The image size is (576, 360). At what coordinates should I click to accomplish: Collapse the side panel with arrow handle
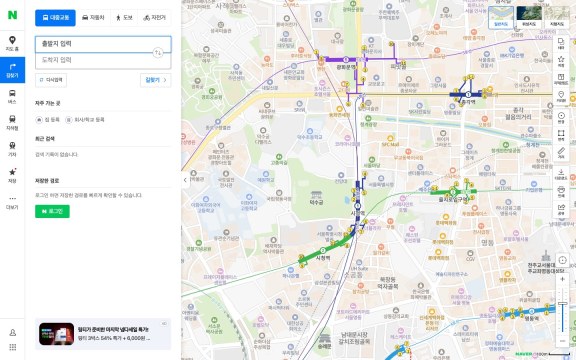pyautogui.click(x=185, y=180)
